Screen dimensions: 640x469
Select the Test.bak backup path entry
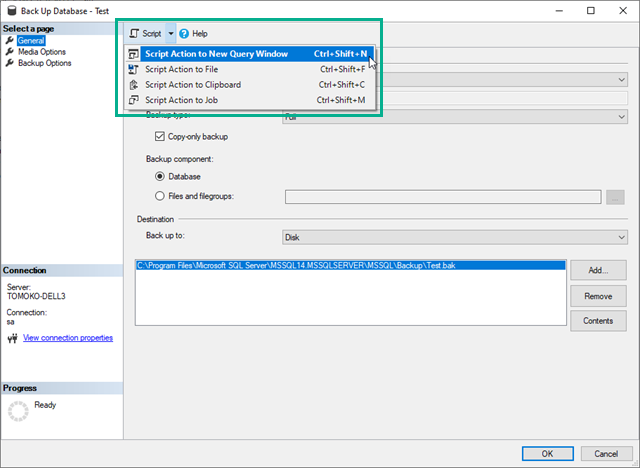point(350,265)
